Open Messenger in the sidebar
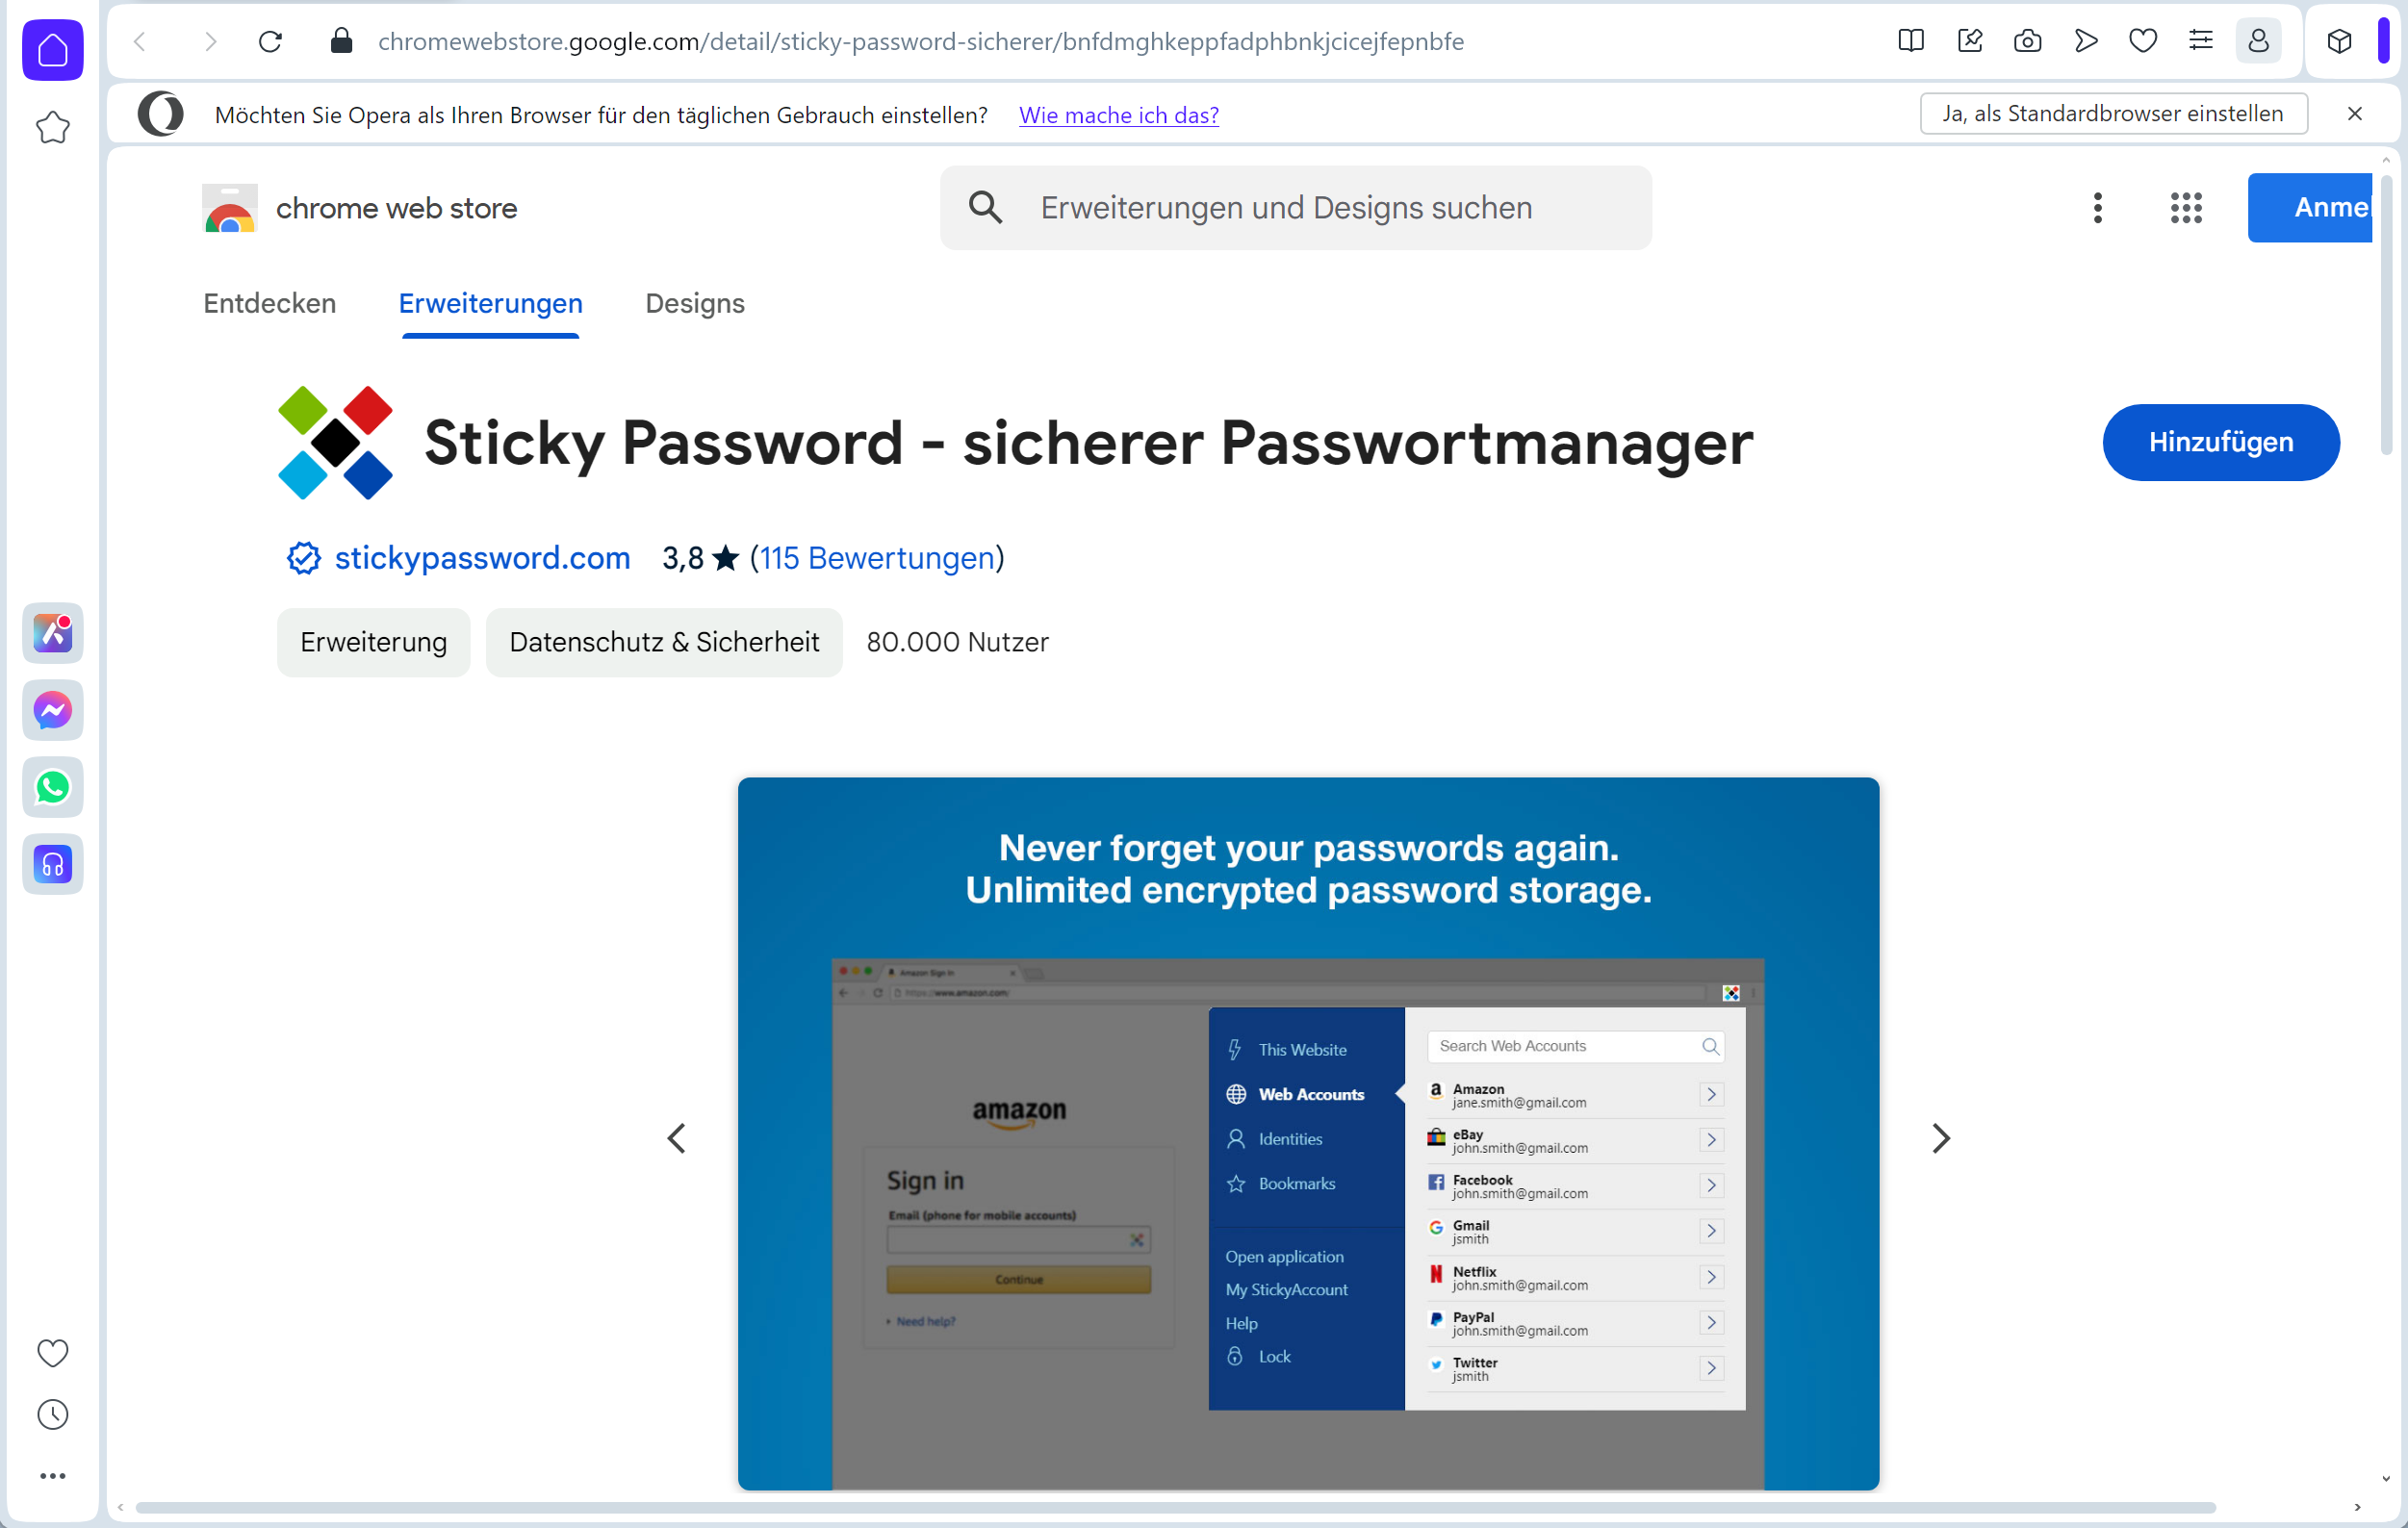Screen dimensions: 2408x1528 (x=52, y=710)
